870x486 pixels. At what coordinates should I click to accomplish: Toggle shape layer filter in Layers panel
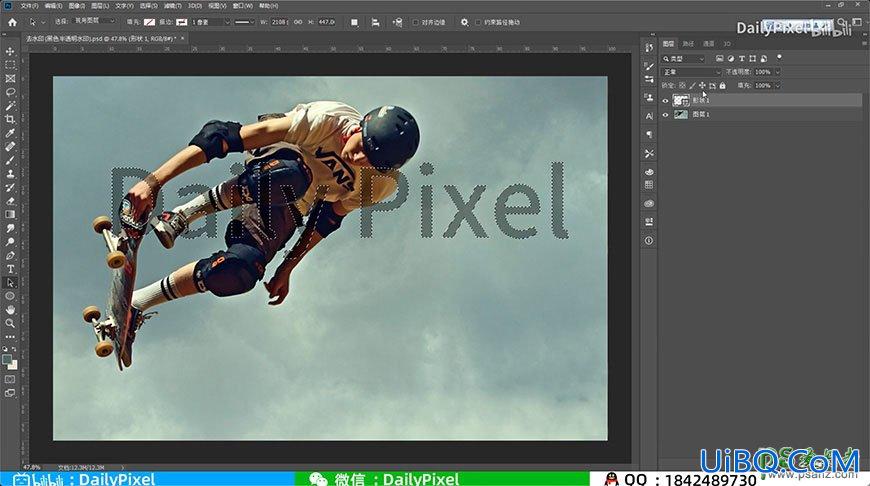752,58
